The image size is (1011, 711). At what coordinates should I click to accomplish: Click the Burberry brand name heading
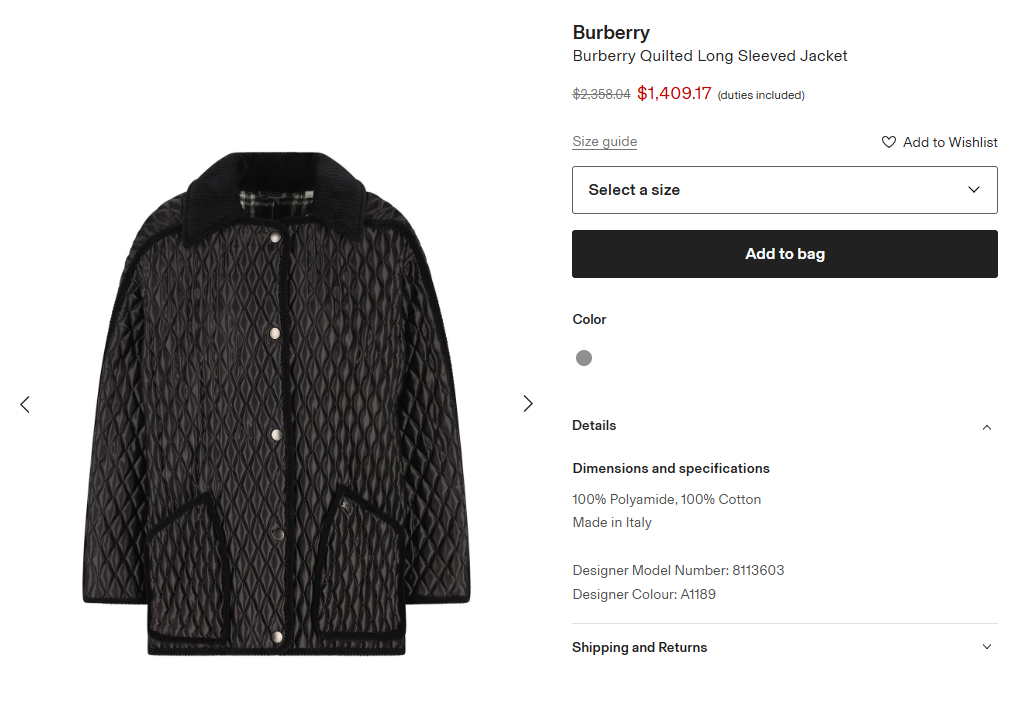pyautogui.click(x=611, y=33)
